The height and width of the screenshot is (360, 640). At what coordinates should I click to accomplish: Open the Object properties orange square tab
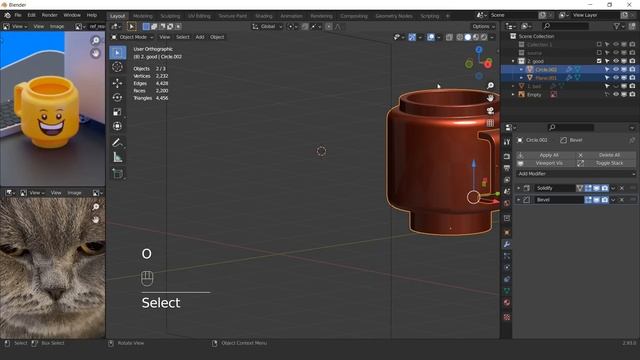[507, 233]
